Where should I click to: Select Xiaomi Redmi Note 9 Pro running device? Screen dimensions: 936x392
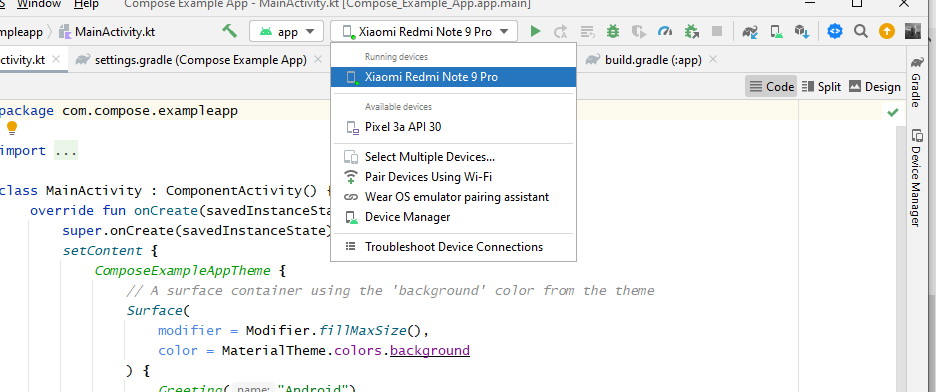pyautogui.click(x=454, y=77)
